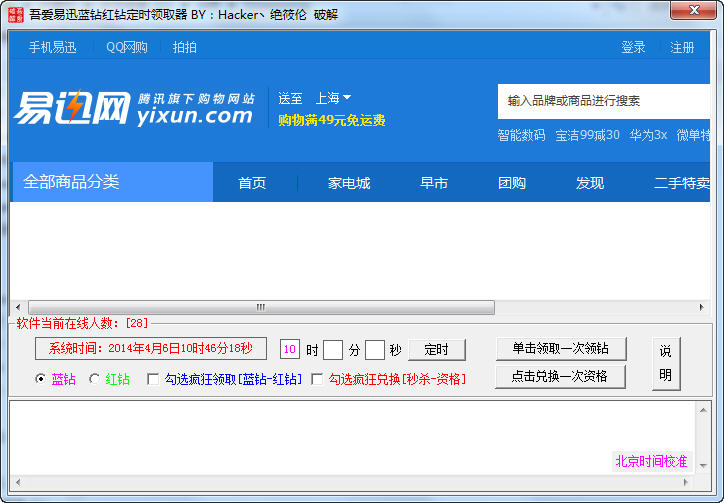Click the minute (分) input field
The width and height of the screenshot is (724, 503).
coord(333,350)
